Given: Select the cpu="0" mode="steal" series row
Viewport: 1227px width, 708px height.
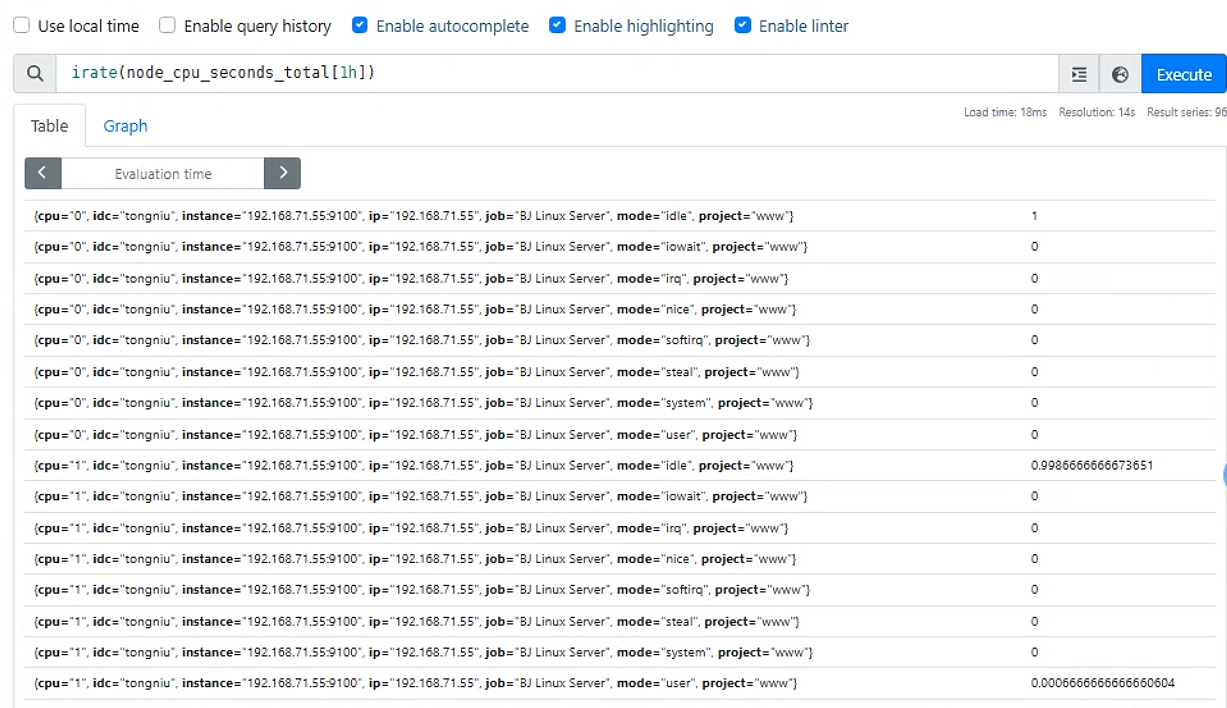Looking at the screenshot, I should click(x=620, y=372).
